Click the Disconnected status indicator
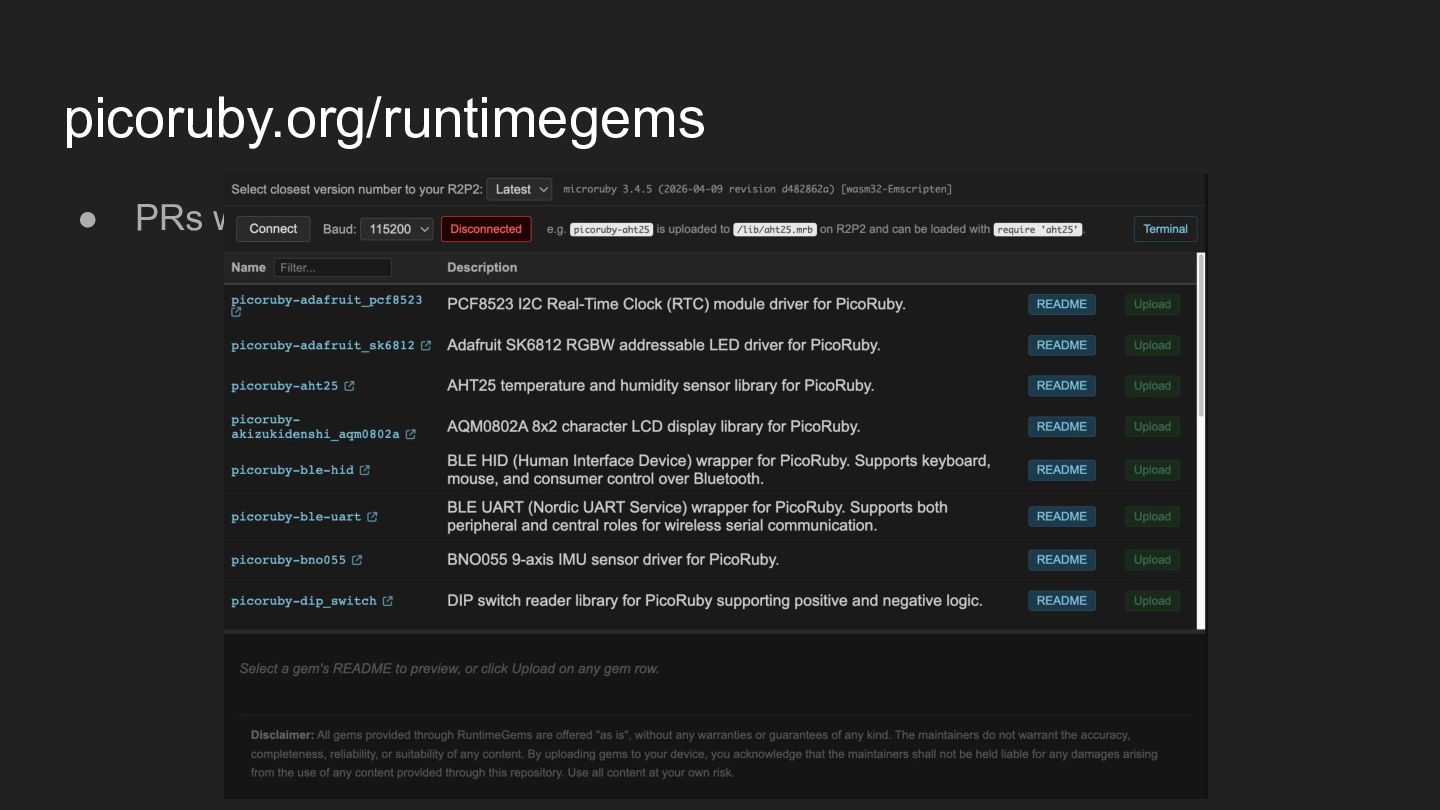Viewport: 1440px width, 810px height. [486, 229]
